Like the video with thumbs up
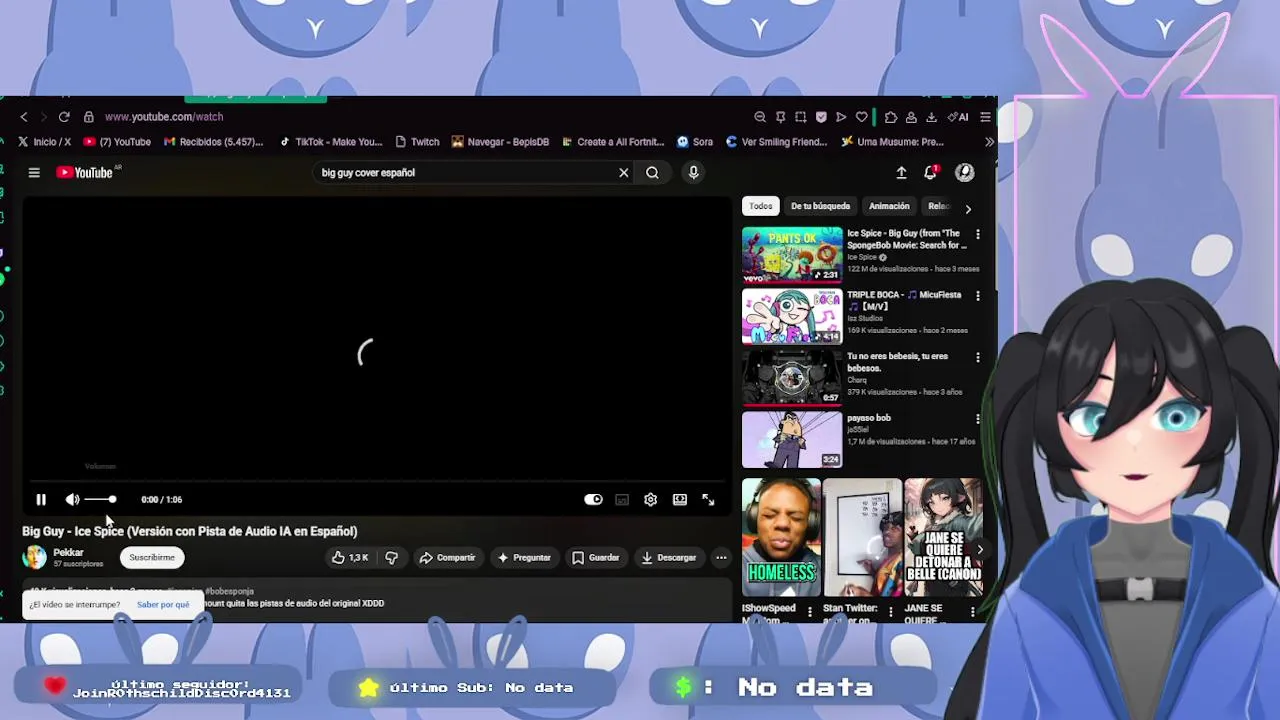This screenshot has height=720, width=1280. (350, 557)
